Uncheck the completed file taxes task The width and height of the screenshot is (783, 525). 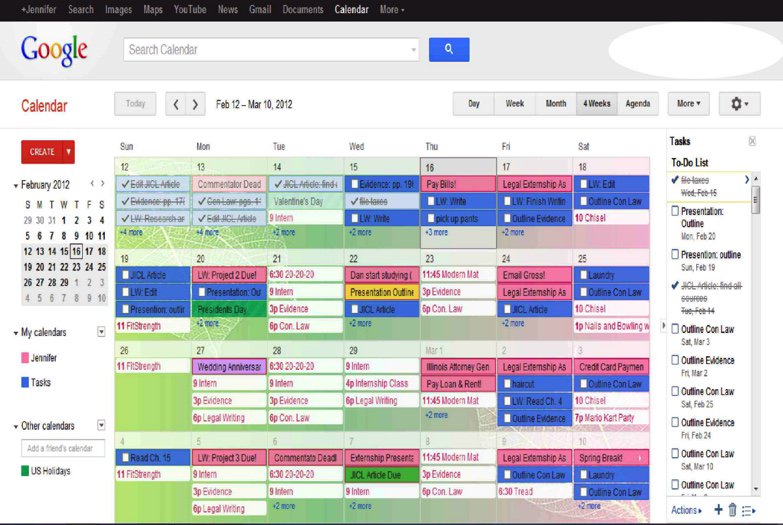pos(675,180)
